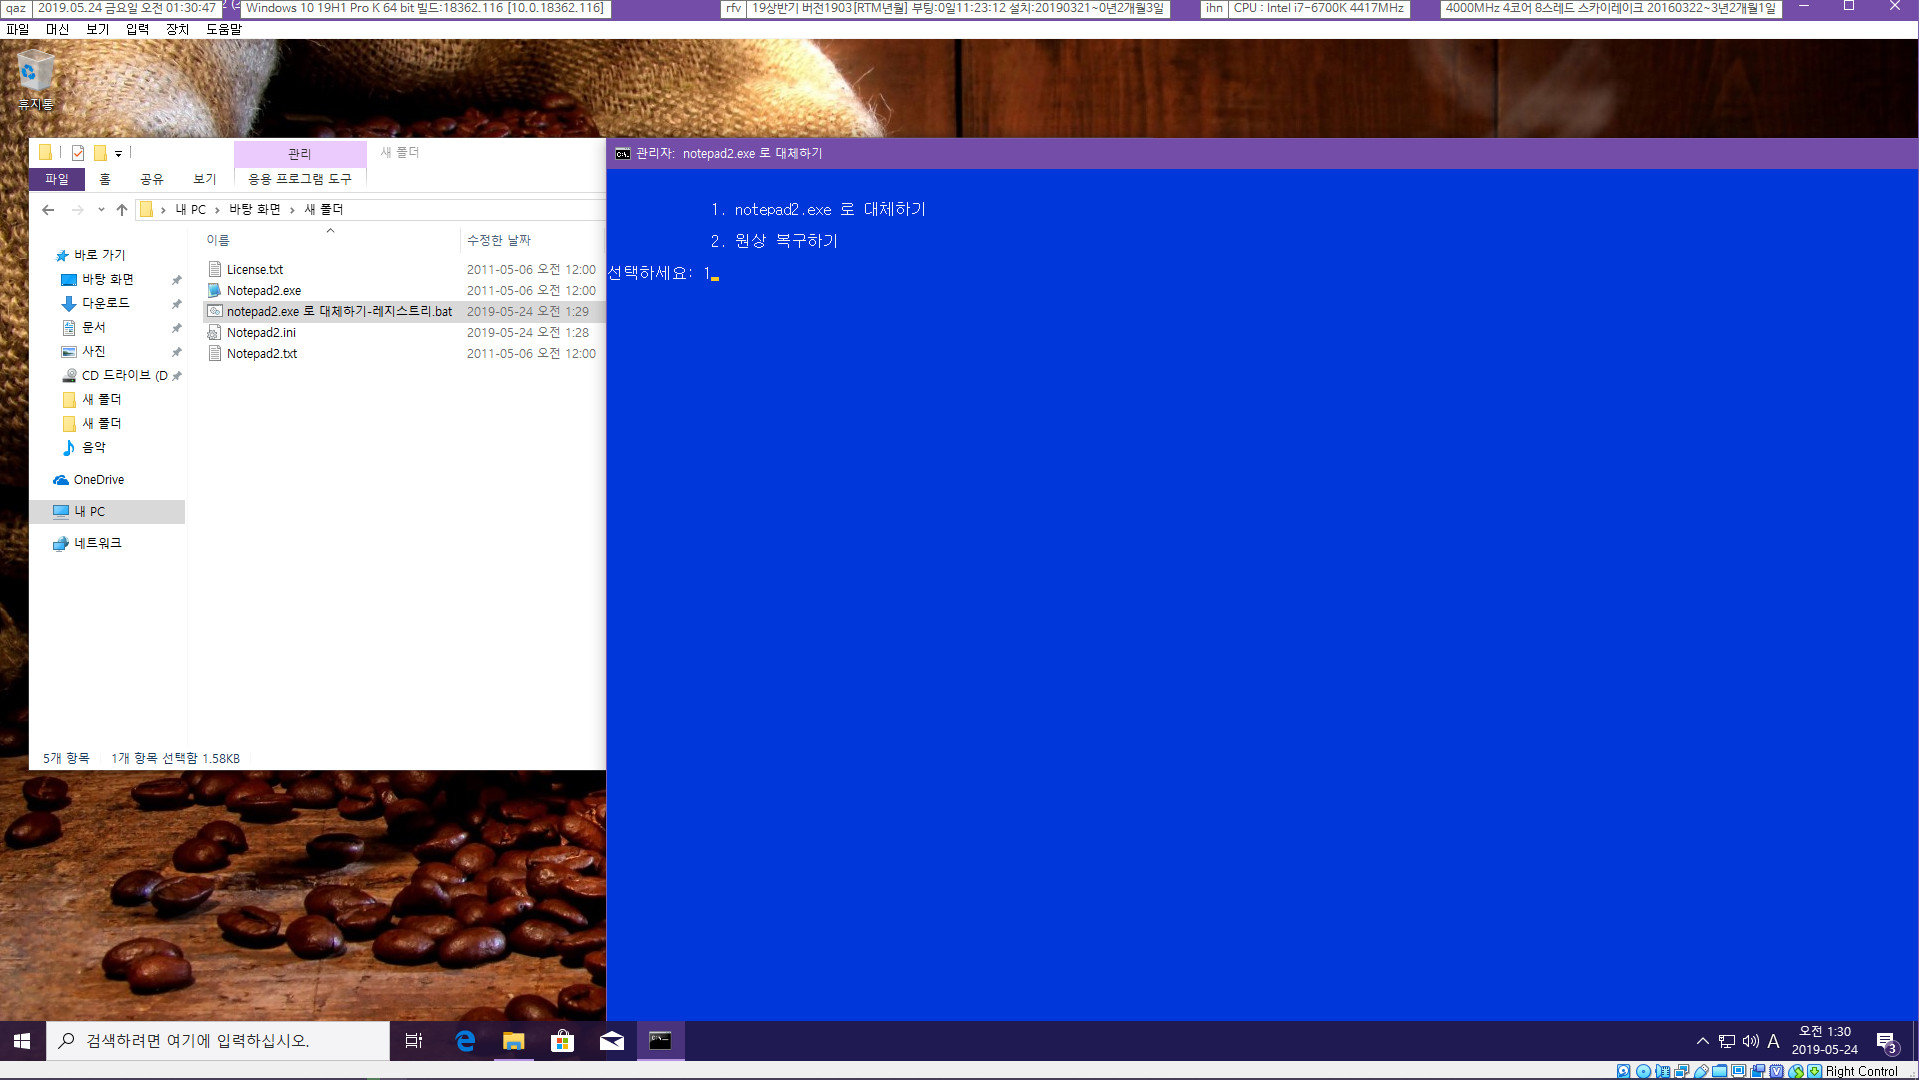Image resolution: width=1919 pixels, height=1080 pixels.
Task: Open Mail app from the taskbar
Action: [612, 1041]
